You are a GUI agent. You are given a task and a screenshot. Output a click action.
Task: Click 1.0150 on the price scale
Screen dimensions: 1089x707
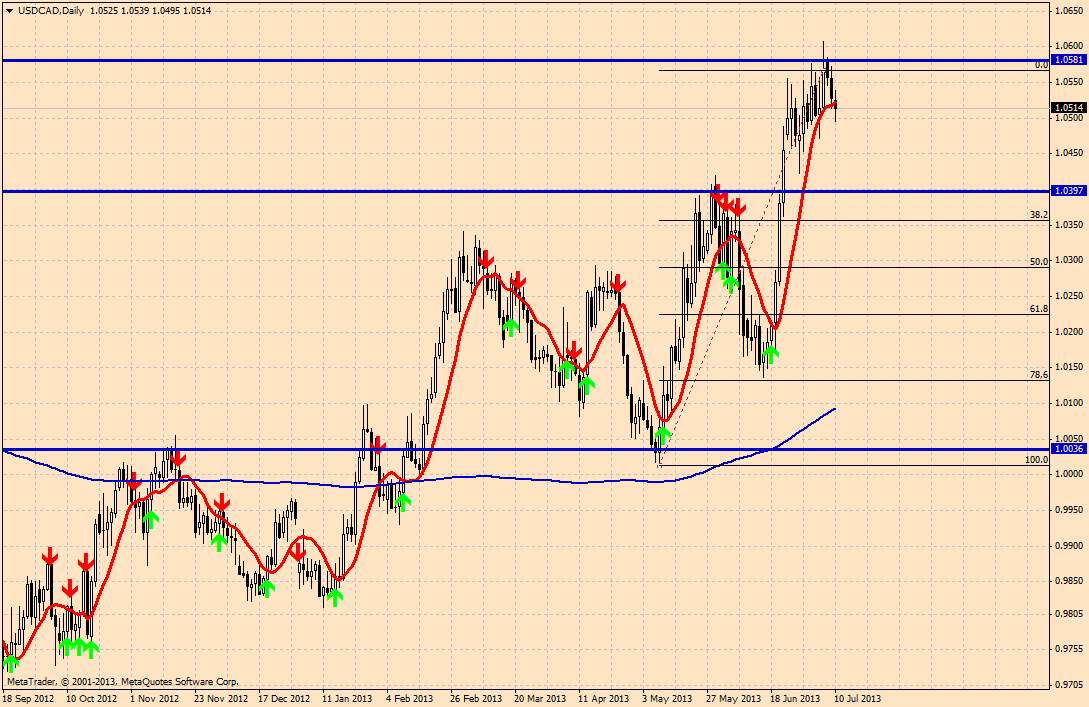click(x=1069, y=367)
